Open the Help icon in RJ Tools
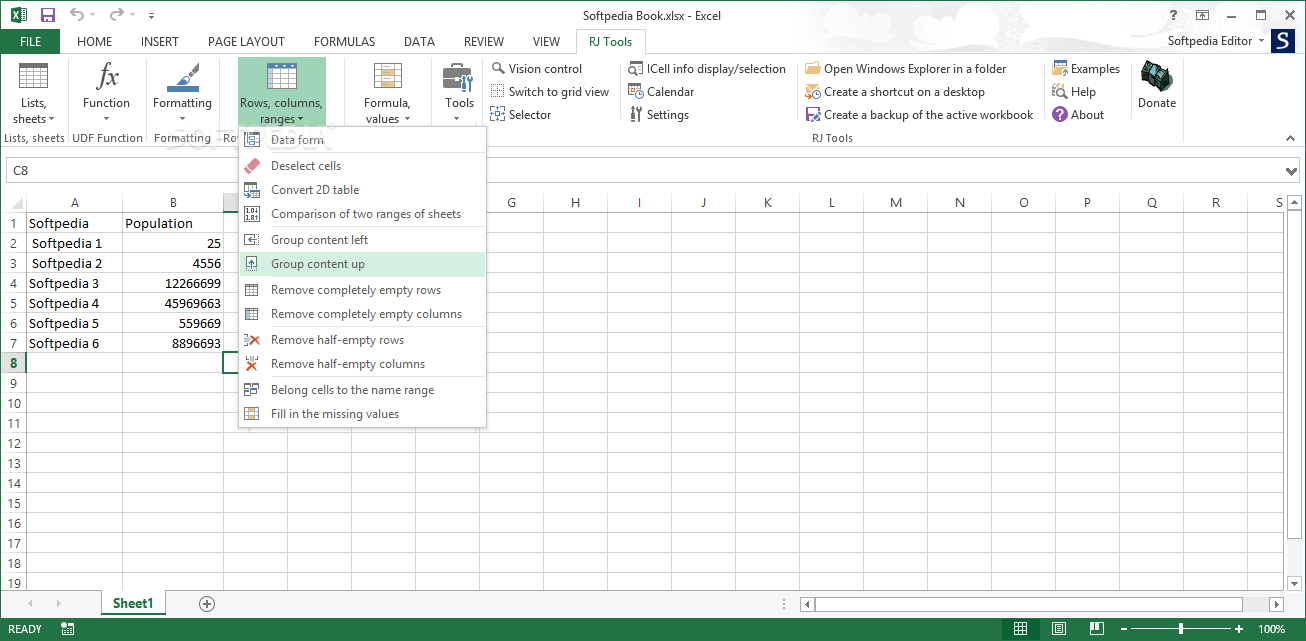 pos(1060,92)
